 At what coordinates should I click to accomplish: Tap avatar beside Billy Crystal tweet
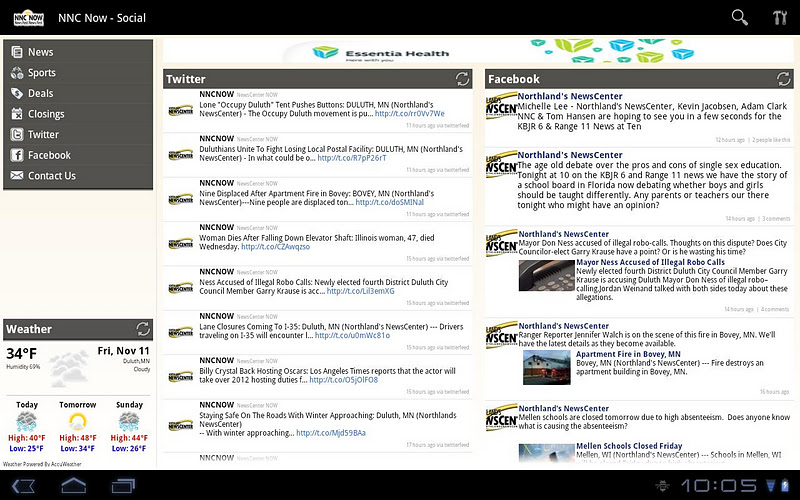[x=181, y=377]
